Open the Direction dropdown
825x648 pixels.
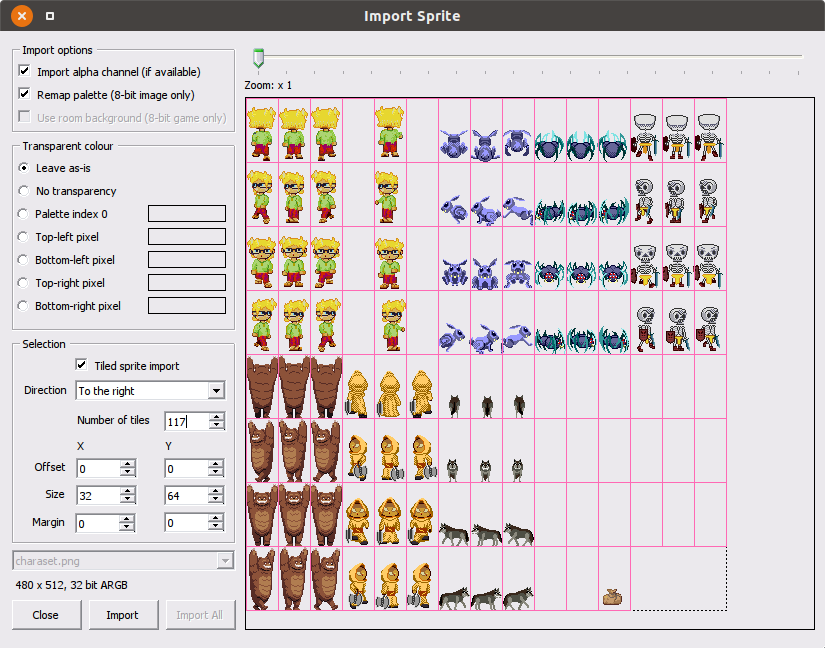coord(216,391)
